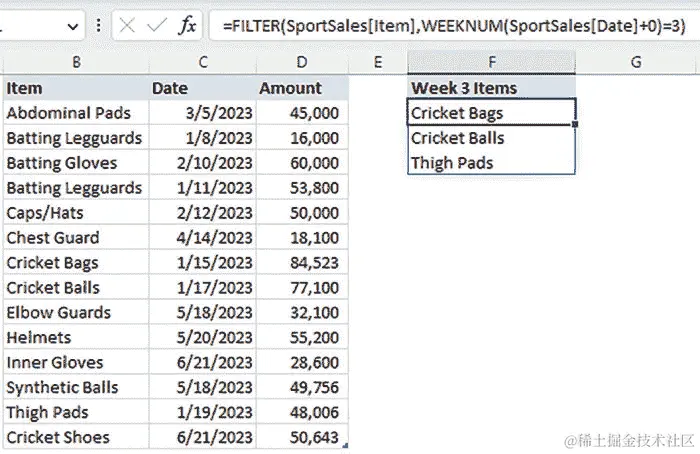Click the amount 45,000
The width and height of the screenshot is (700, 454).
pyautogui.click(x=302, y=113)
